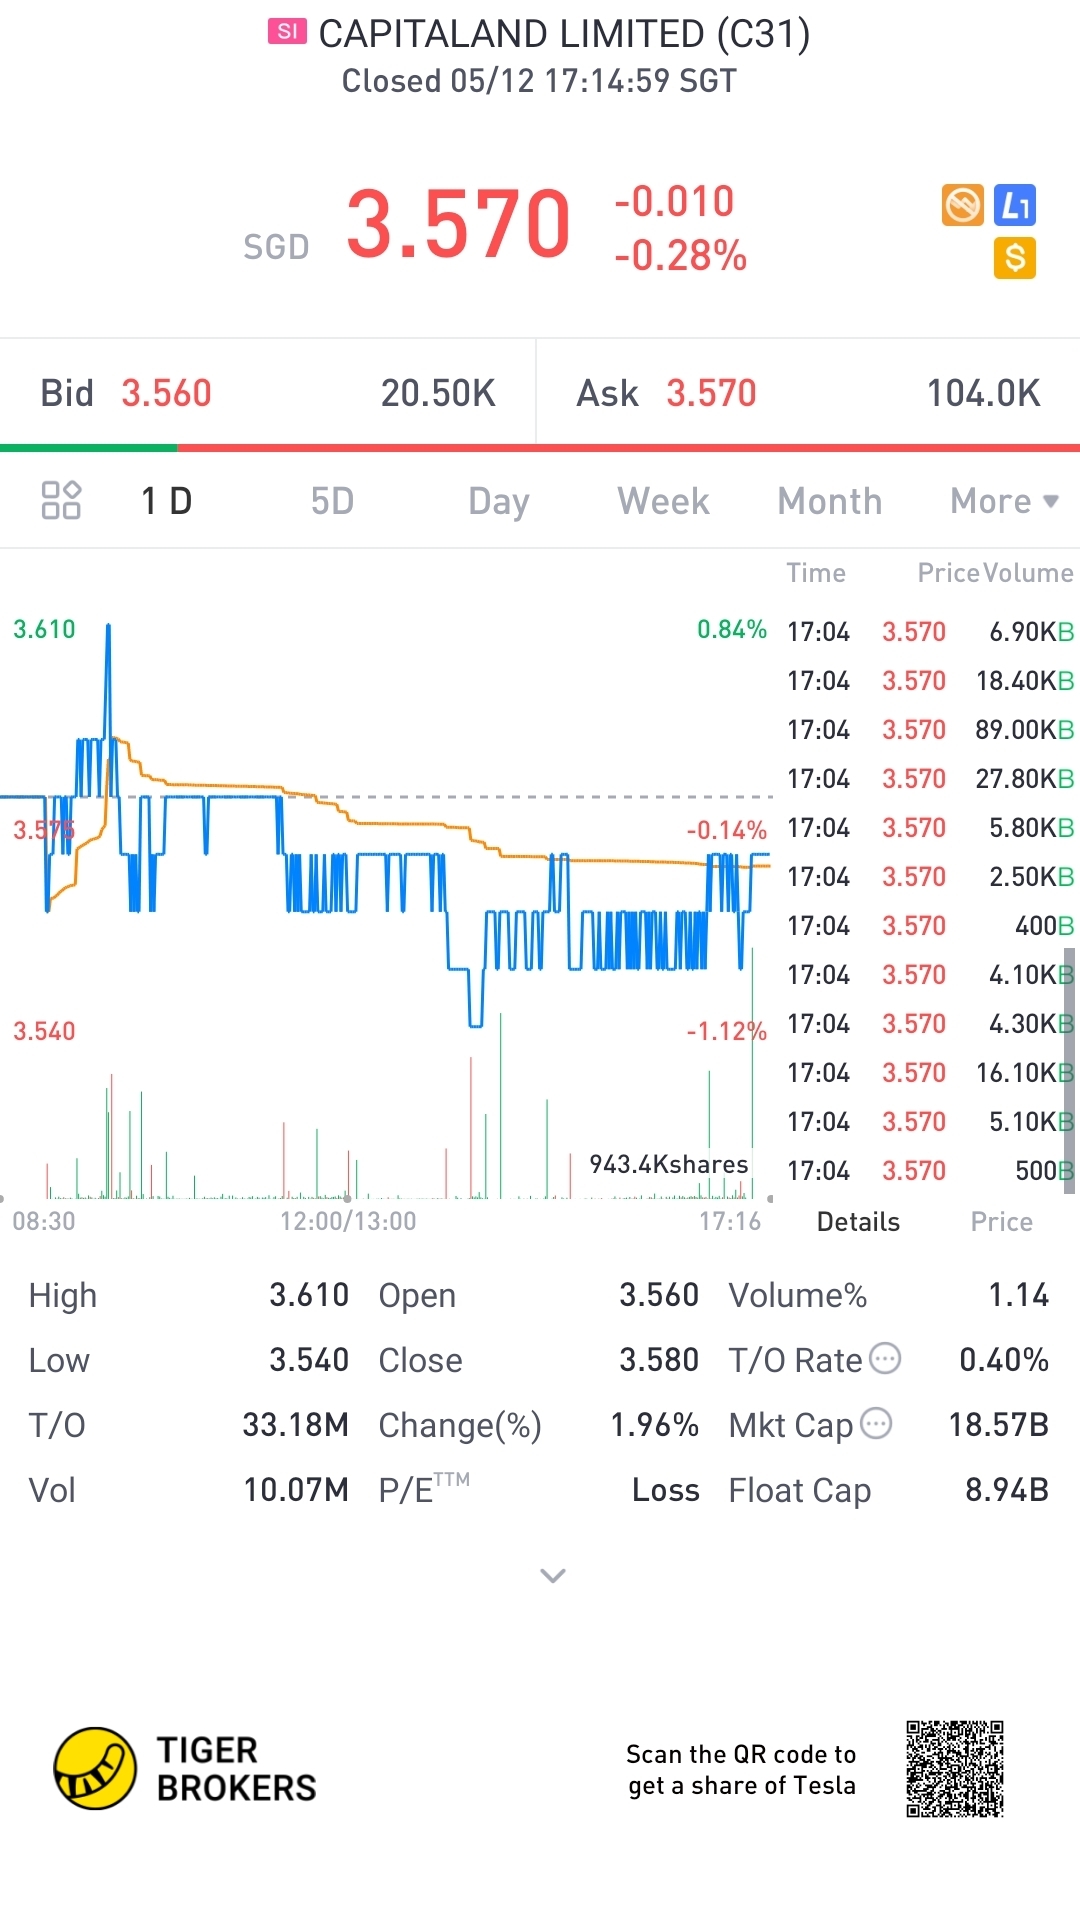The height and width of the screenshot is (1920, 1080).
Task: Click the bid/ask ratio bar
Action: [x=540, y=448]
